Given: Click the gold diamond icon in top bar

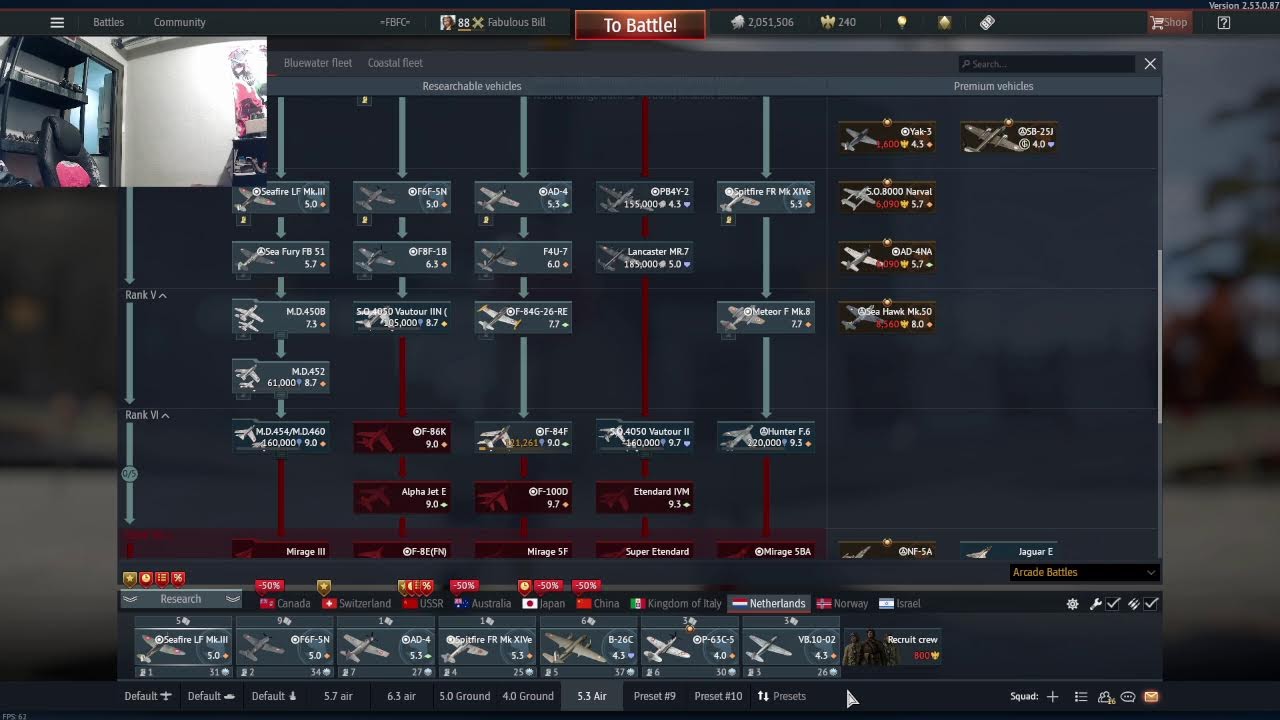Looking at the screenshot, I should pos(944,22).
